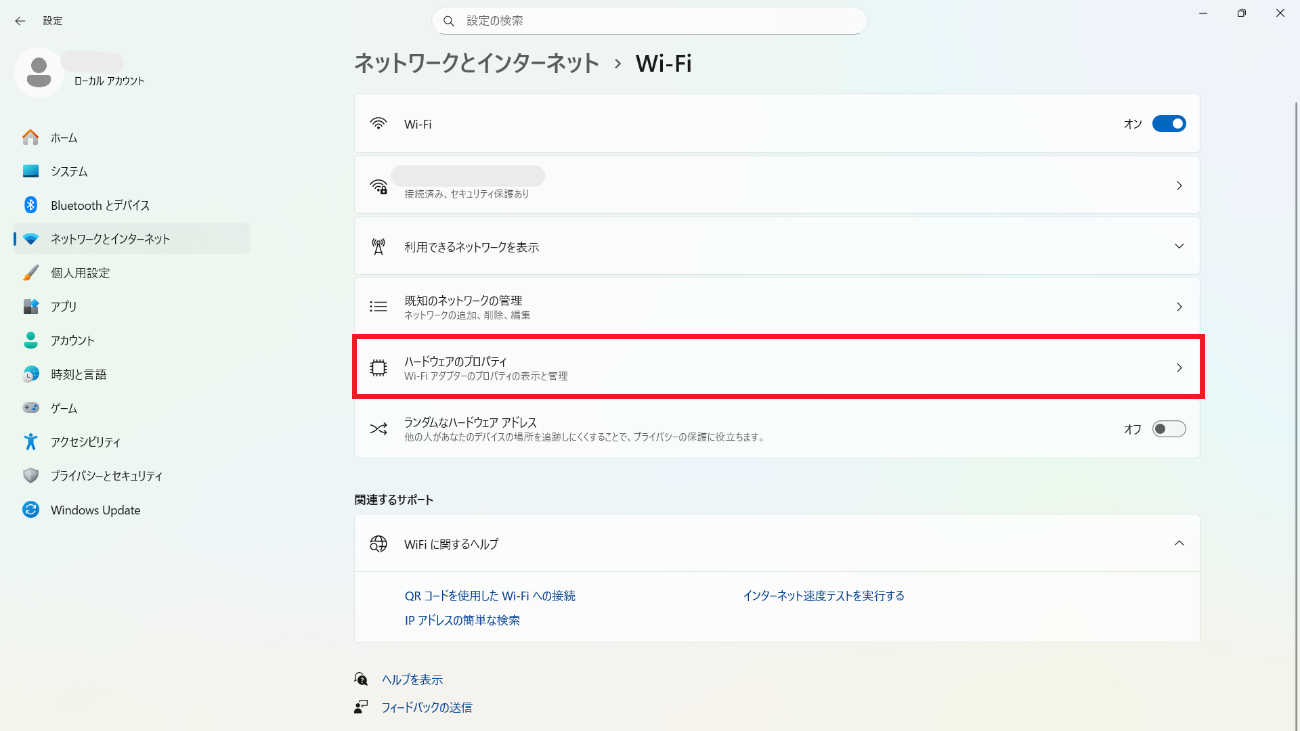Click ネットワークとインターネット breadcrumb link
1300x731 pixels.
[x=476, y=63]
